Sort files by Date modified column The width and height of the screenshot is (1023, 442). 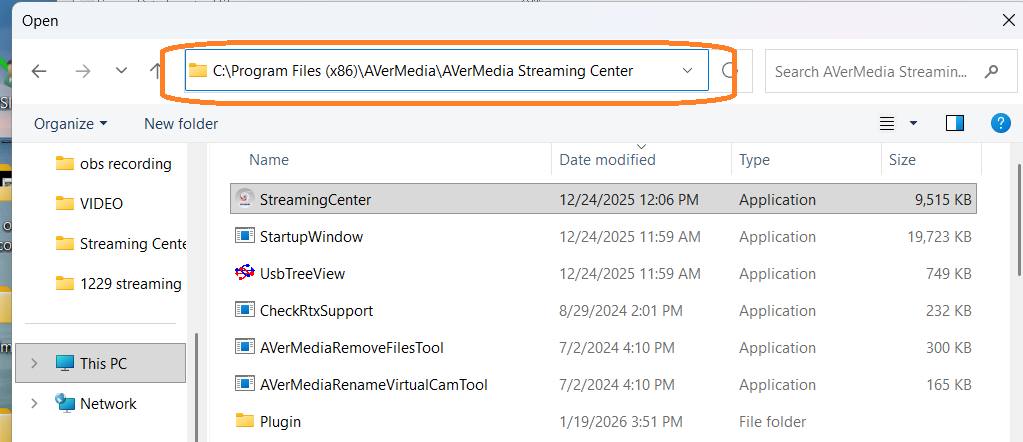click(x=607, y=160)
